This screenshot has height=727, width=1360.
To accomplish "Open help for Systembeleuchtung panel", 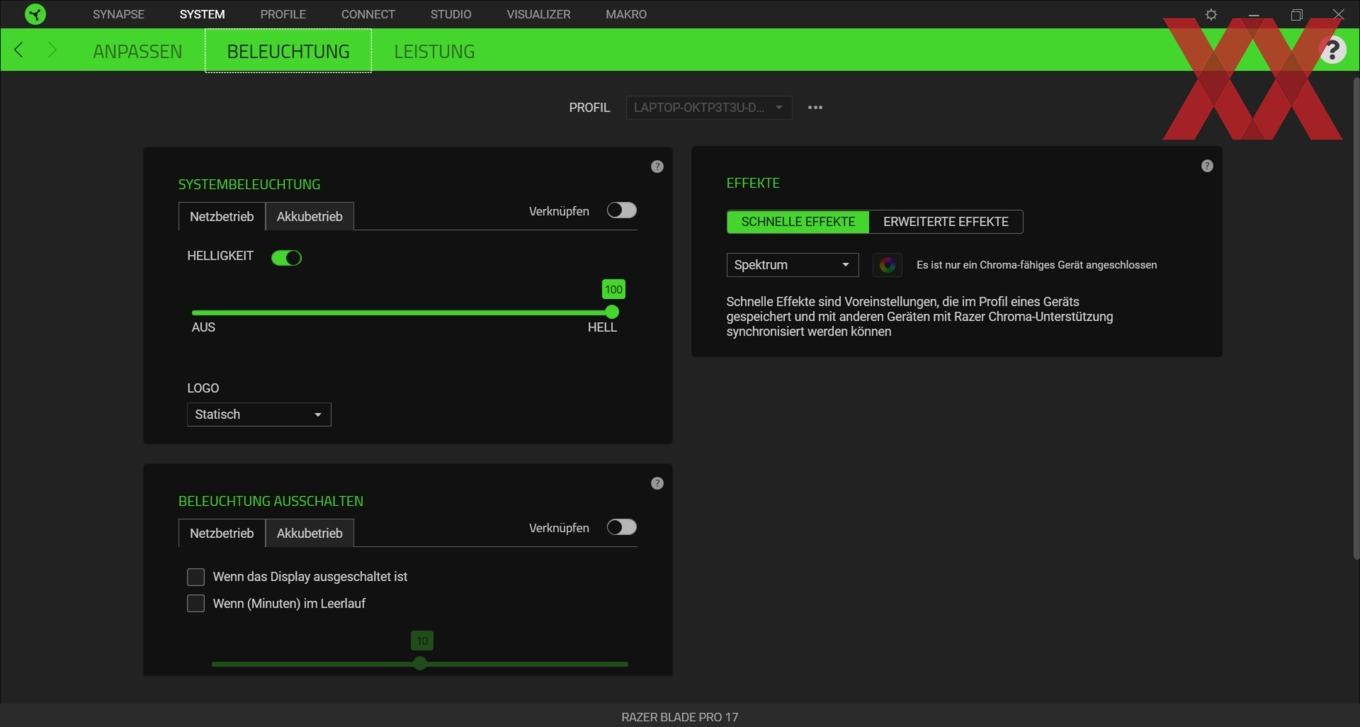I will pos(657,167).
